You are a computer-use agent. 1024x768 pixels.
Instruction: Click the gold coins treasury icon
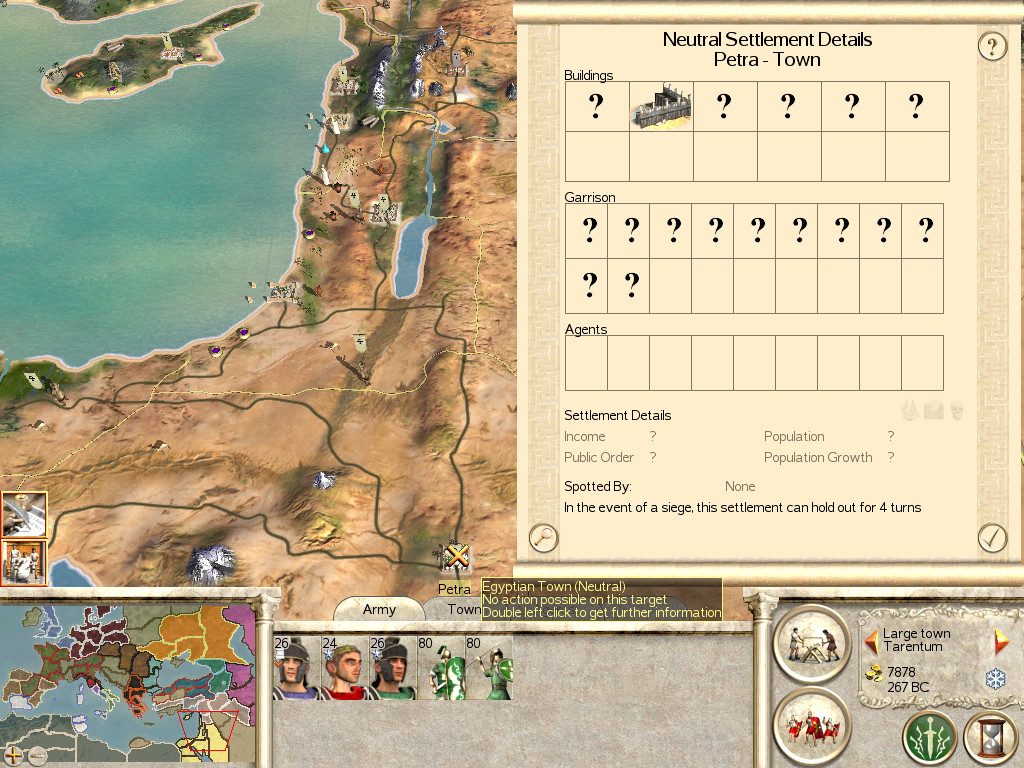coord(873,673)
